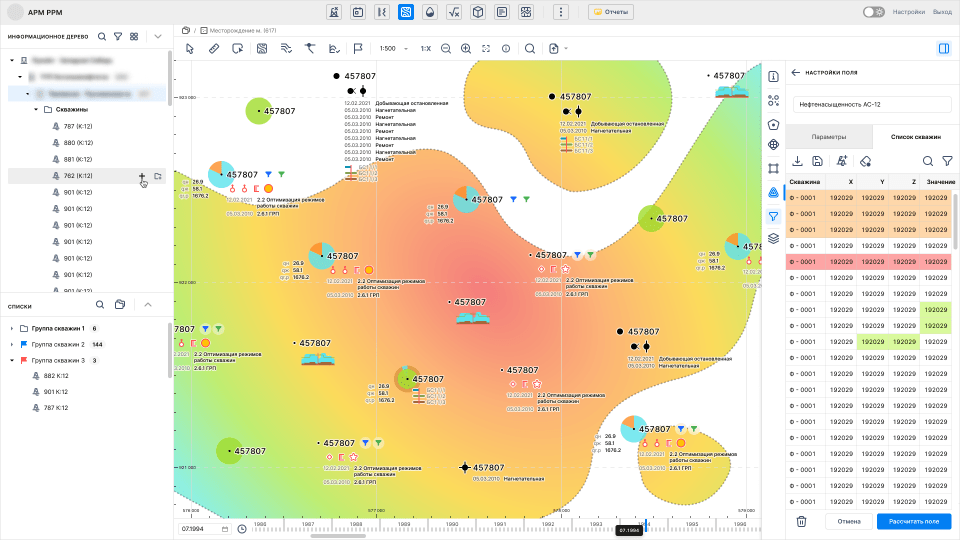The image size is (960, 540).
Task: Click the flag marker tool
Action: coord(357,48)
